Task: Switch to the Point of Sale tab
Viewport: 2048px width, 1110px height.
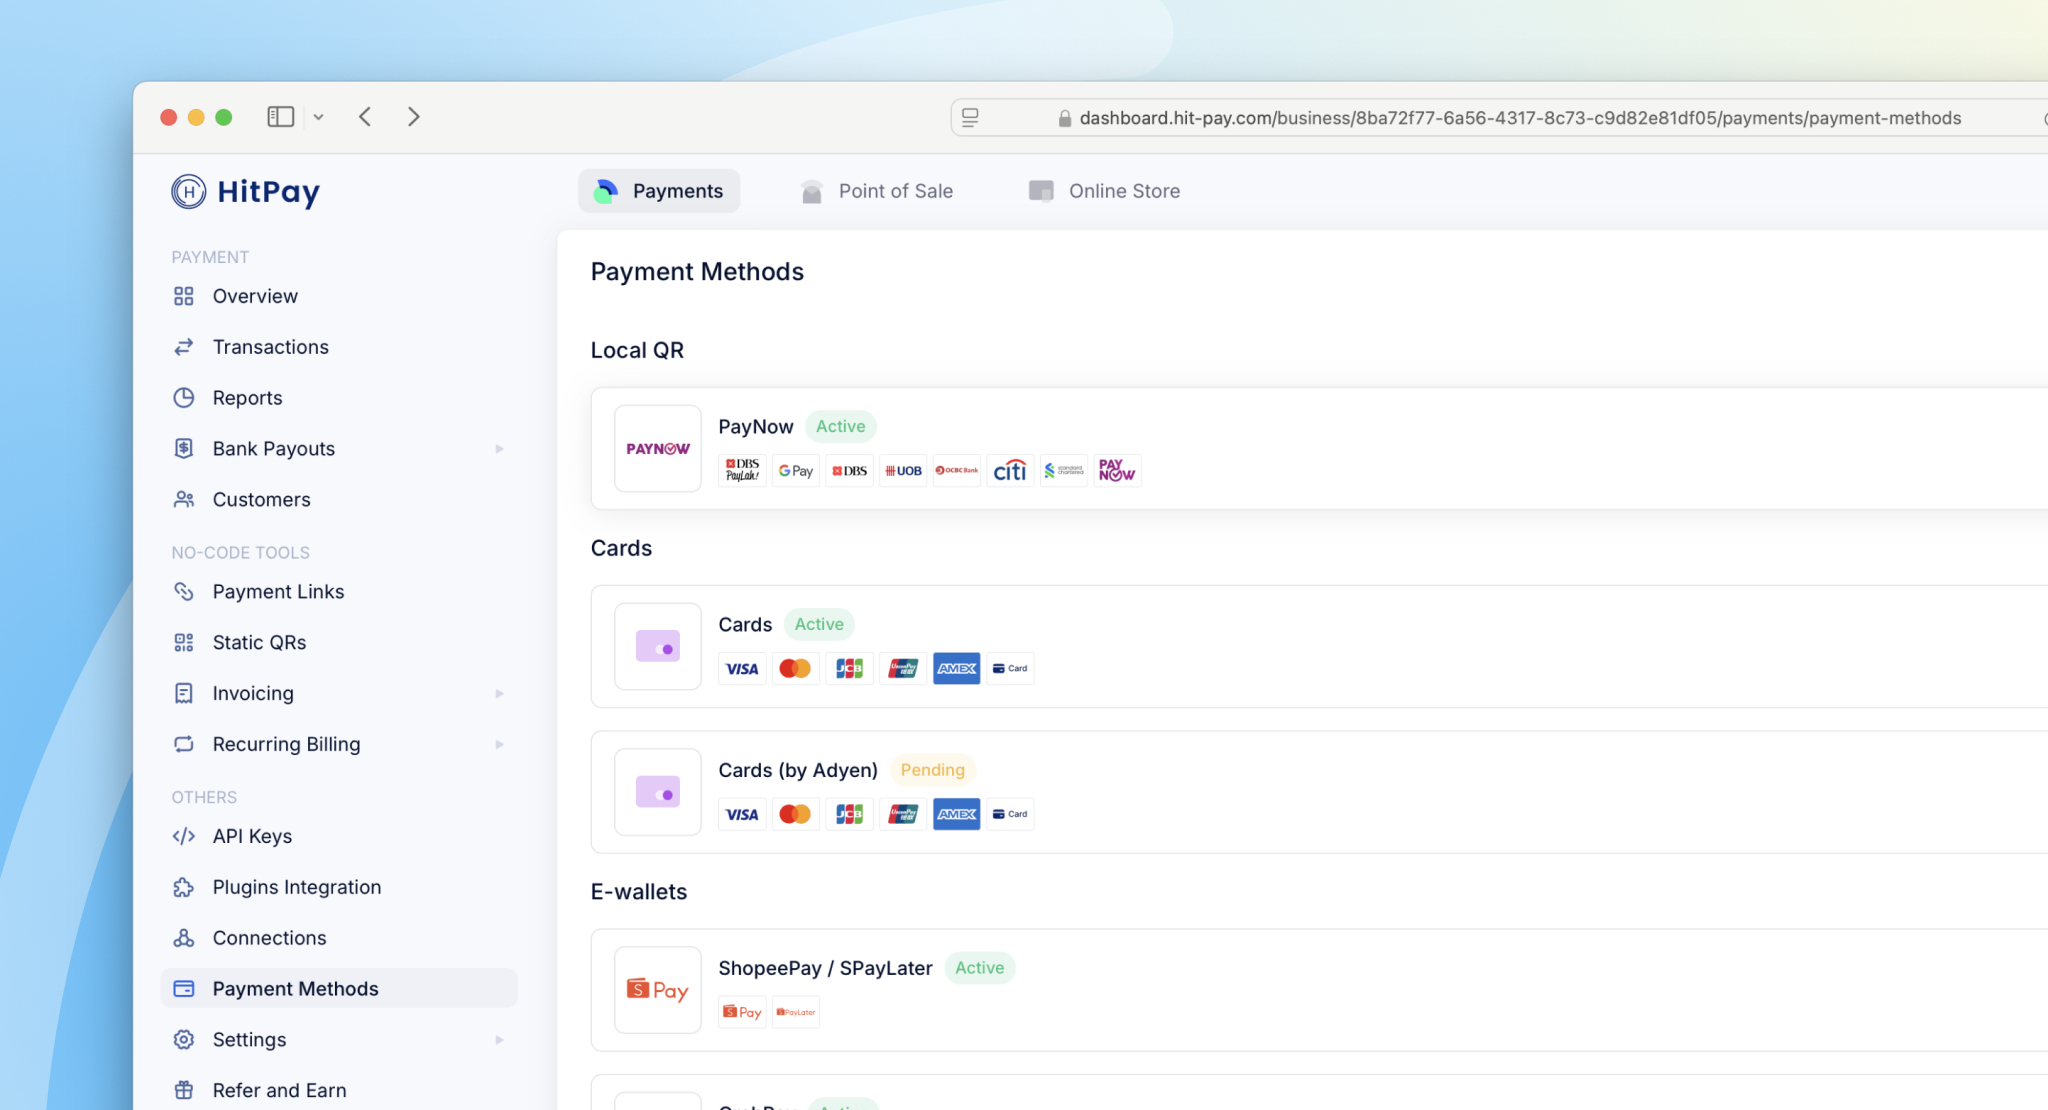Action: pos(877,191)
